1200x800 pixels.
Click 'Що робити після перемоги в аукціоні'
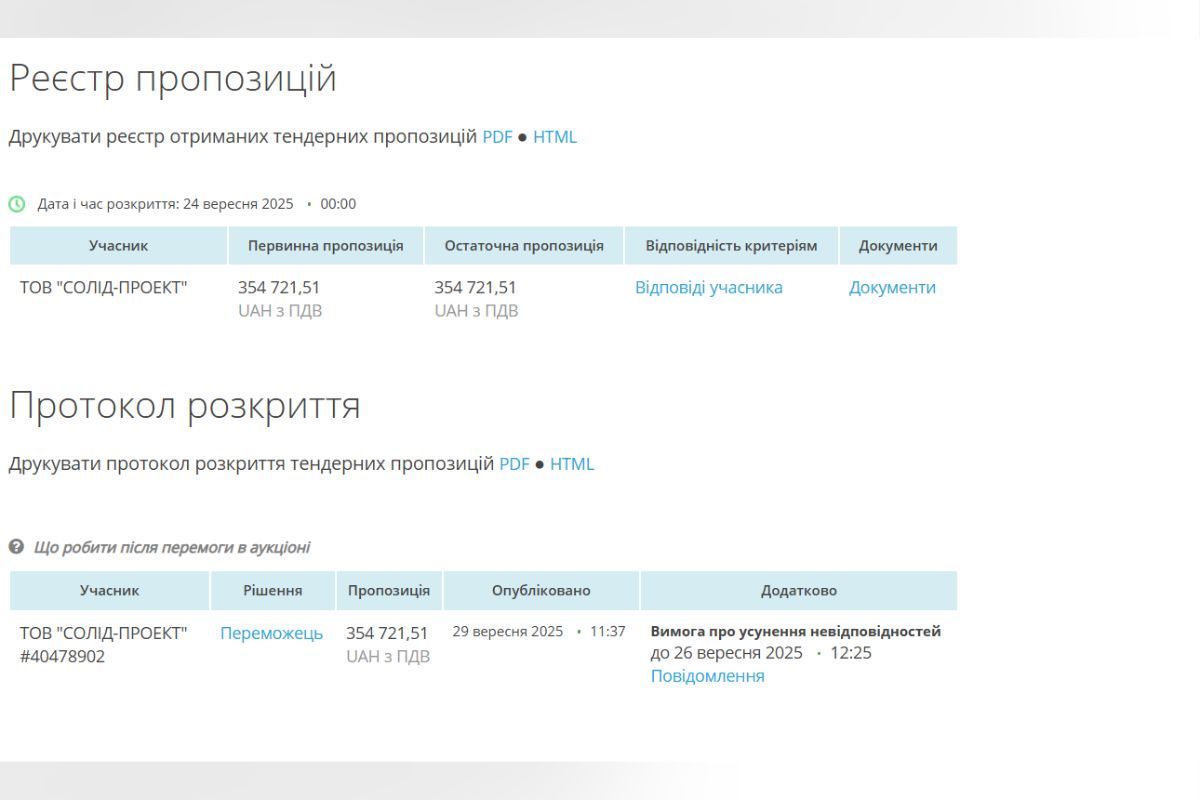pyautogui.click(x=171, y=548)
